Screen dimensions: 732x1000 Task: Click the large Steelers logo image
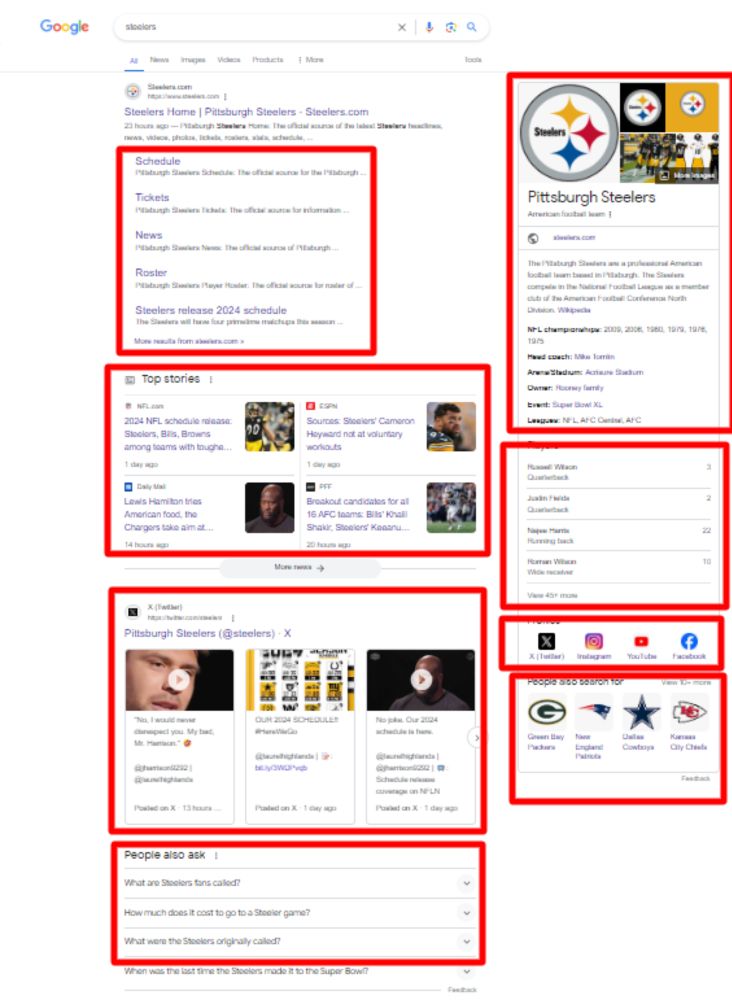pos(569,133)
